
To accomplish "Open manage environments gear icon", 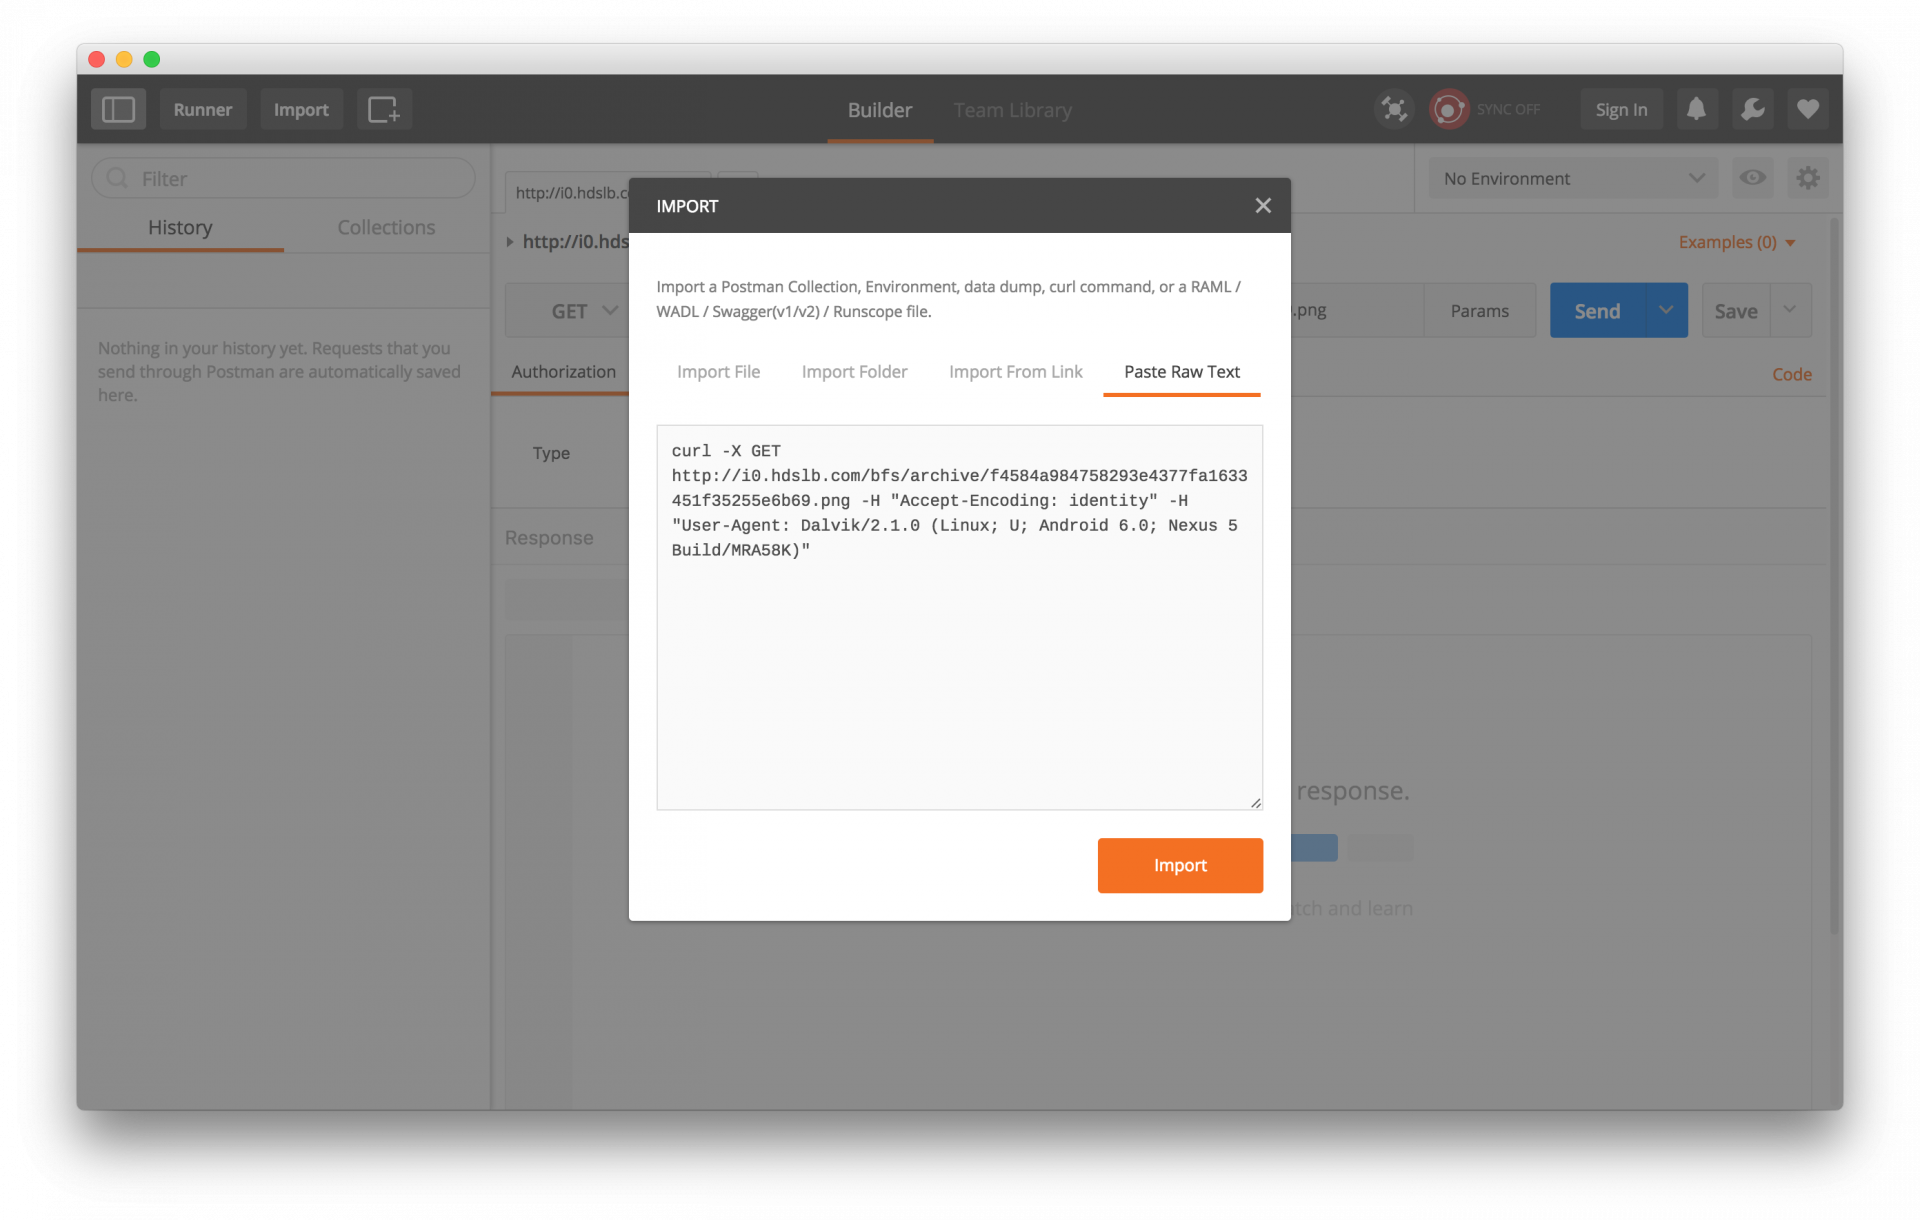I will 1808,178.
